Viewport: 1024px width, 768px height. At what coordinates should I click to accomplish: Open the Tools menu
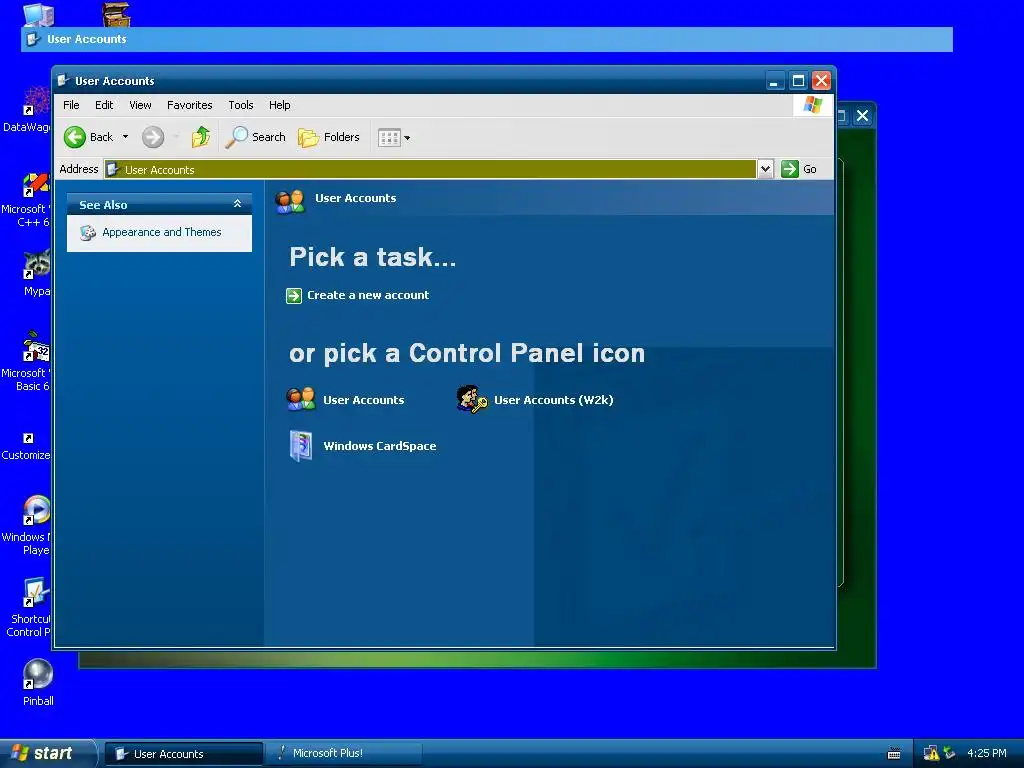[x=240, y=105]
